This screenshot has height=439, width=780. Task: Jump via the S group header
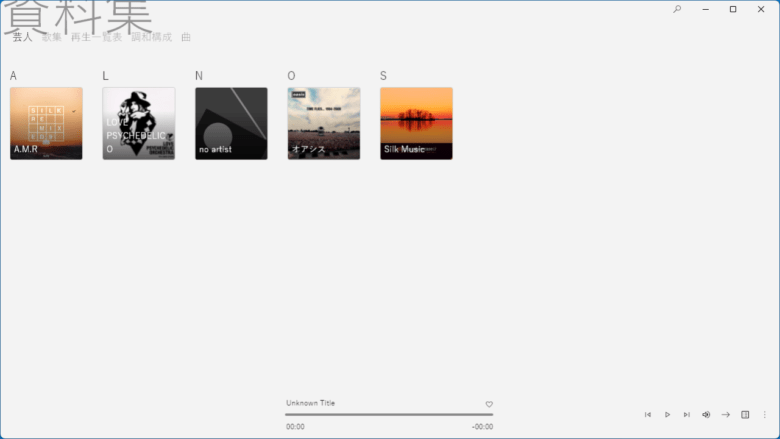[384, 76]
